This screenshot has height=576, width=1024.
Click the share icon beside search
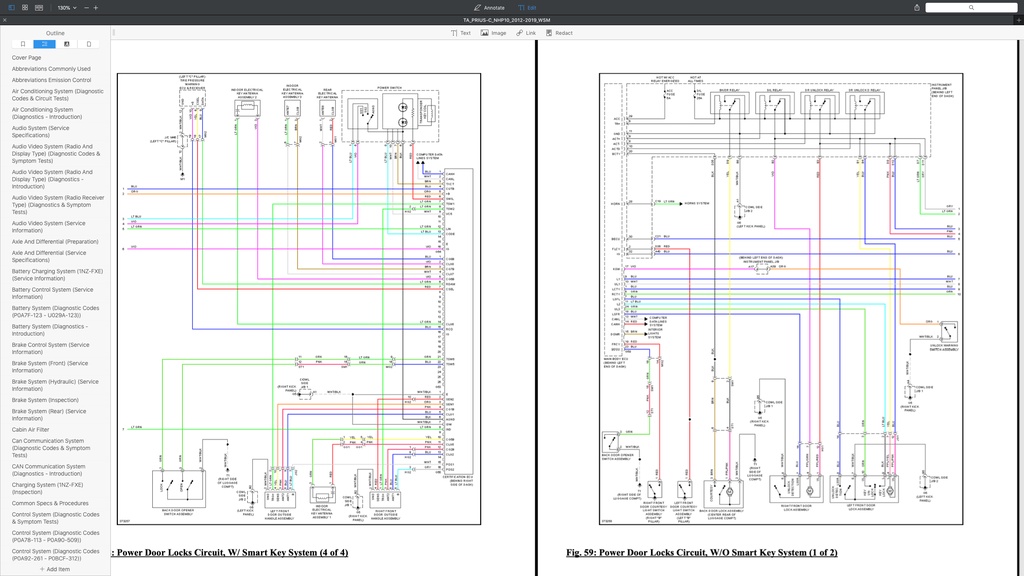pos(916,8)
